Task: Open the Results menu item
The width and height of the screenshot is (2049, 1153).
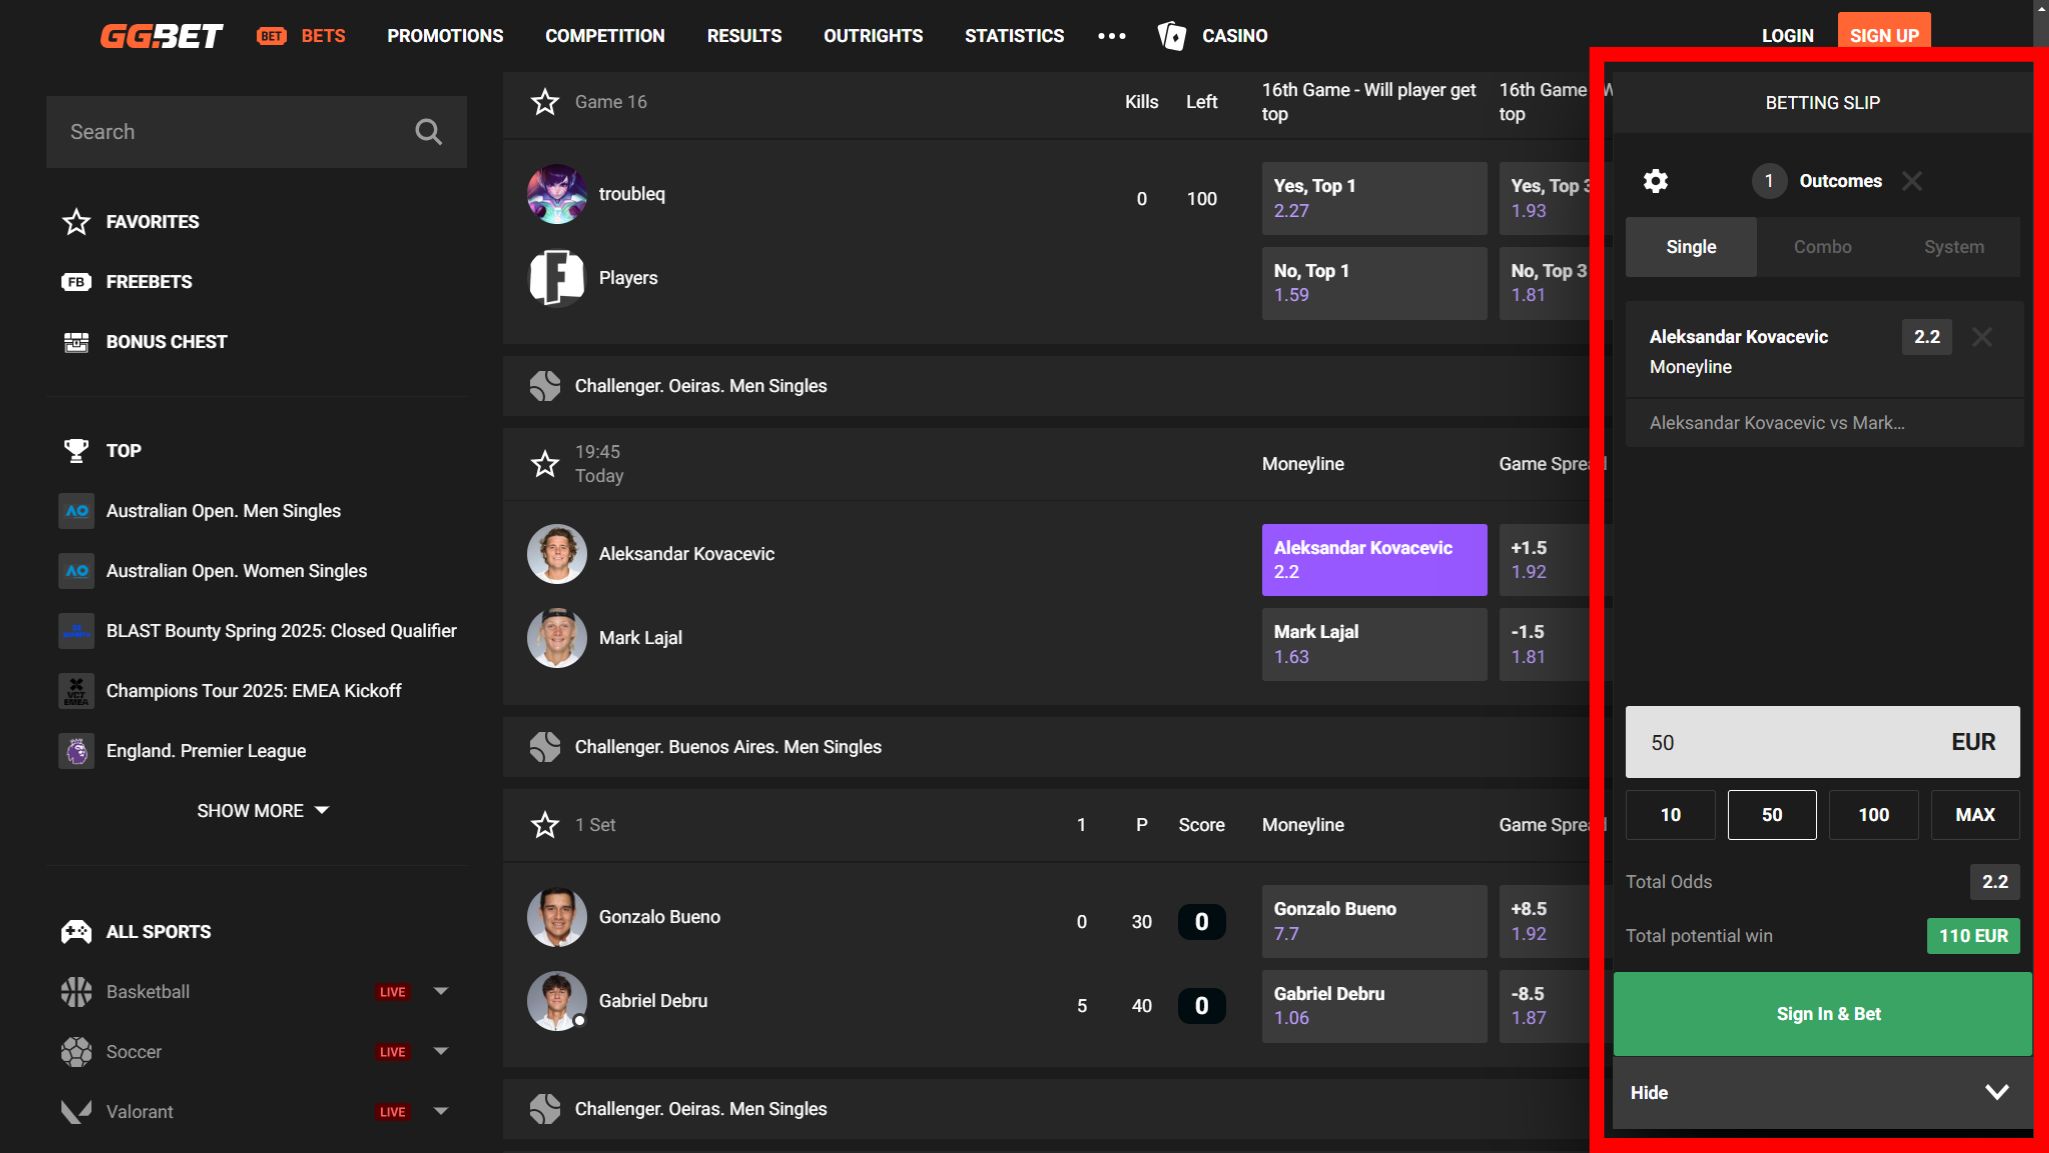Action: pos(744,36)
